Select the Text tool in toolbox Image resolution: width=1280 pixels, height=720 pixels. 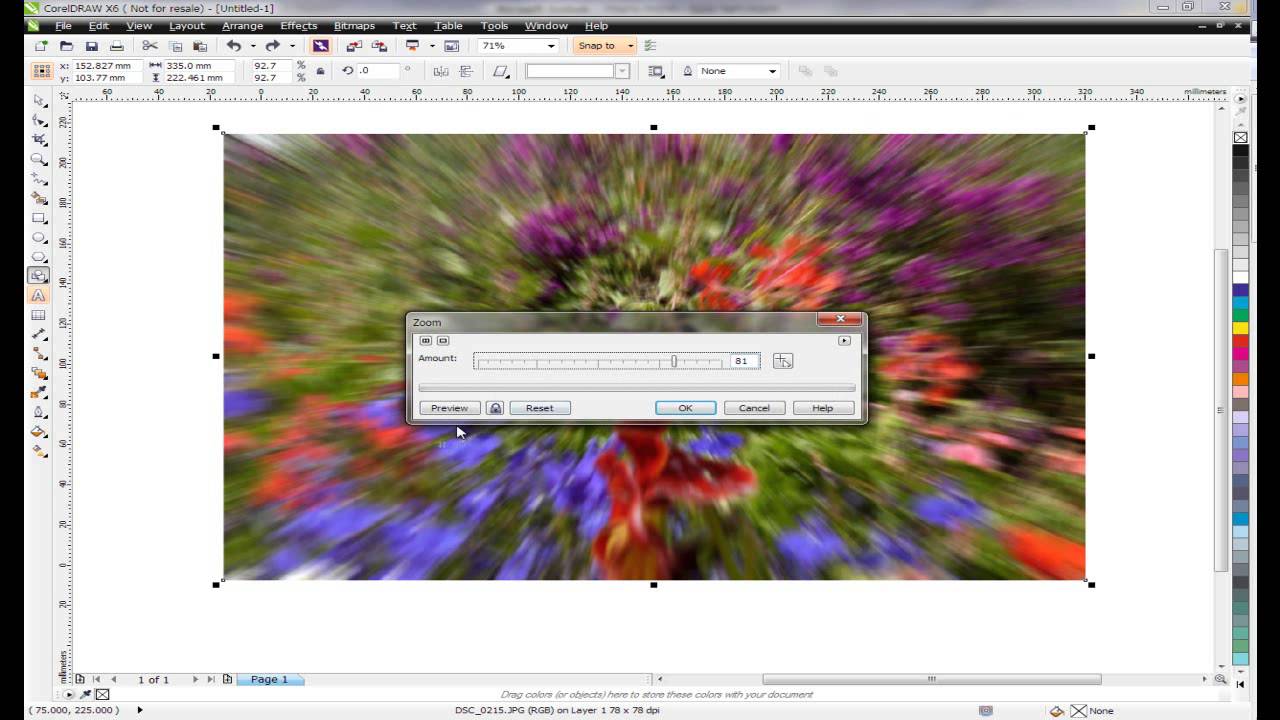[x=38, y=295]
